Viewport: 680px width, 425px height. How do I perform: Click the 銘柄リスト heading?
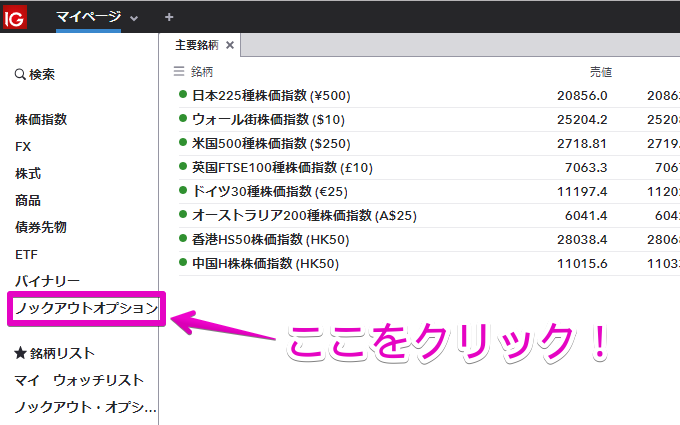54,353
